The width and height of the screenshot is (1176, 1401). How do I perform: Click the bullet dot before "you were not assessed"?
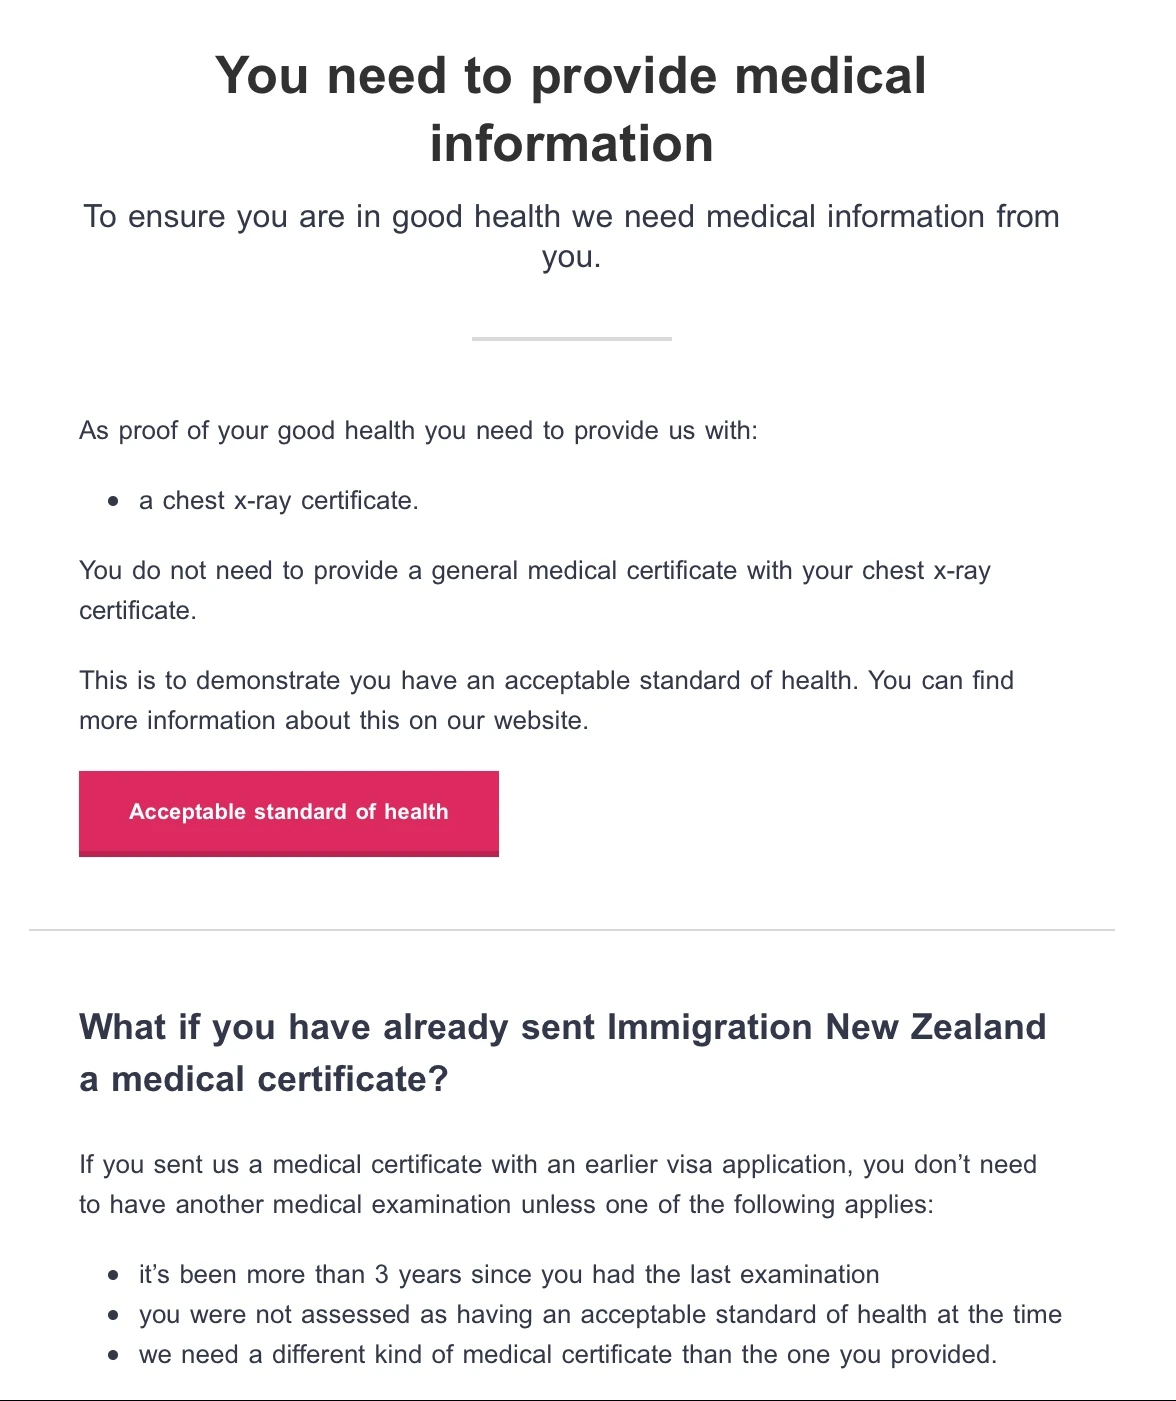click(x=113, y=1316)
